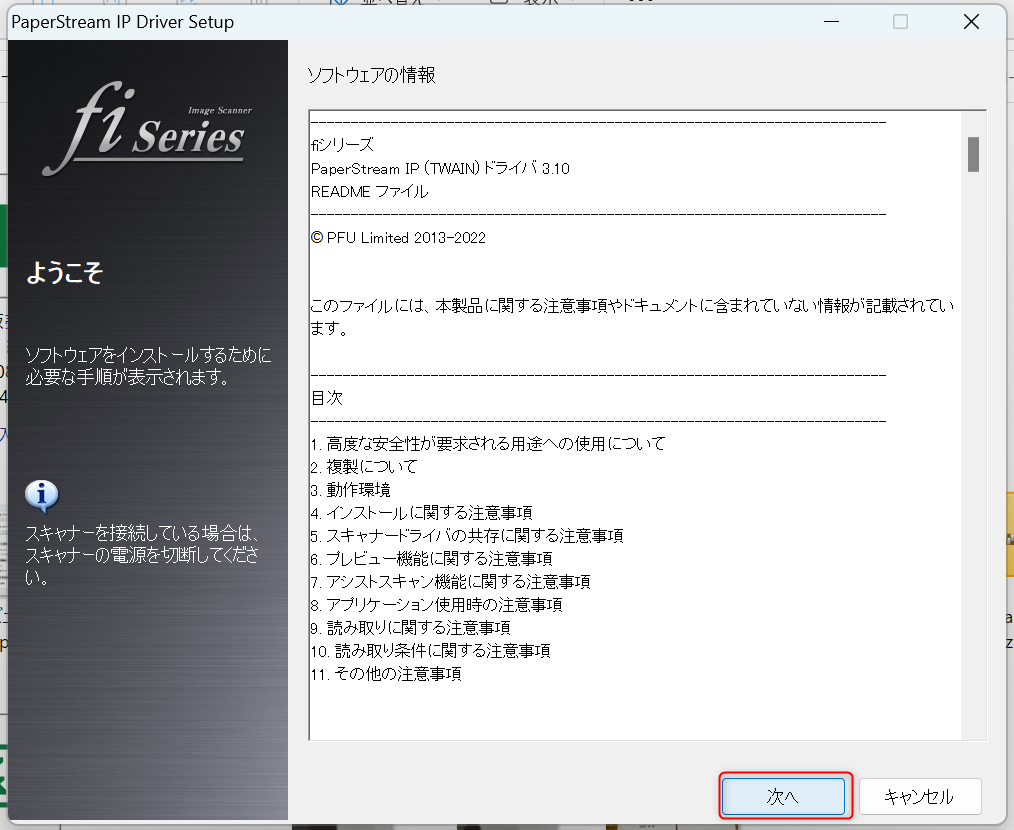Click the scanner power-off notice text
1014x830 pixels.
pos(142,554)
